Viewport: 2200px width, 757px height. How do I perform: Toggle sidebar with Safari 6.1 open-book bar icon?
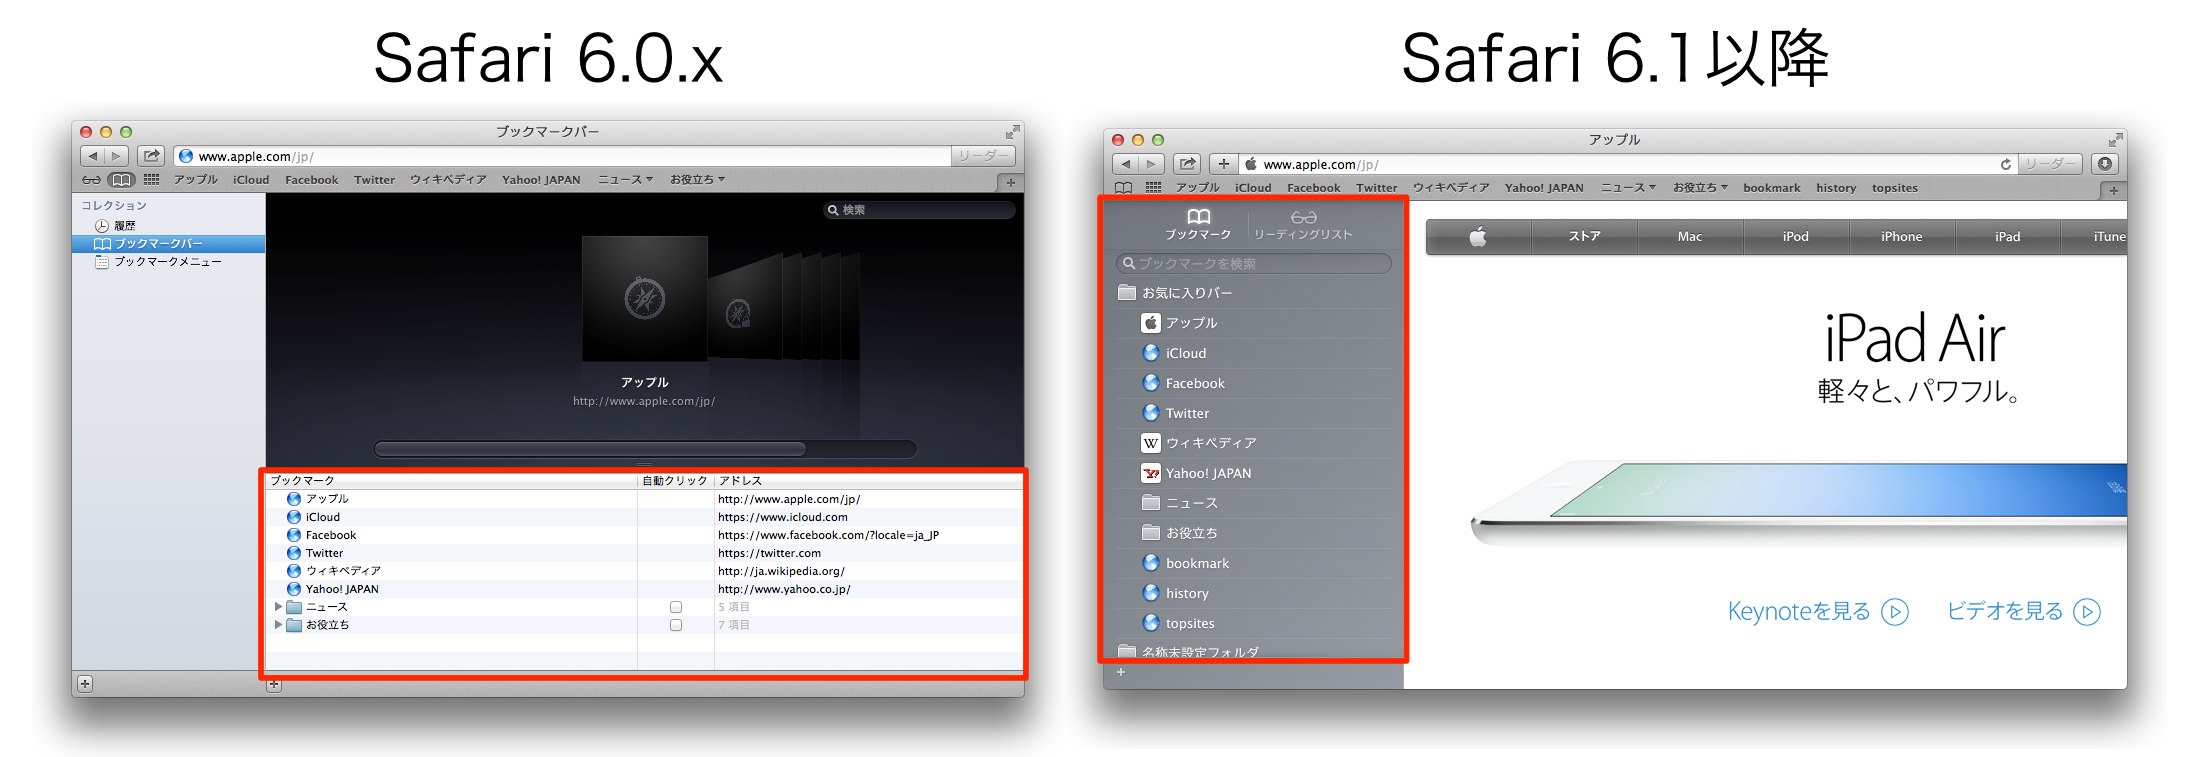coord(1124,188)
